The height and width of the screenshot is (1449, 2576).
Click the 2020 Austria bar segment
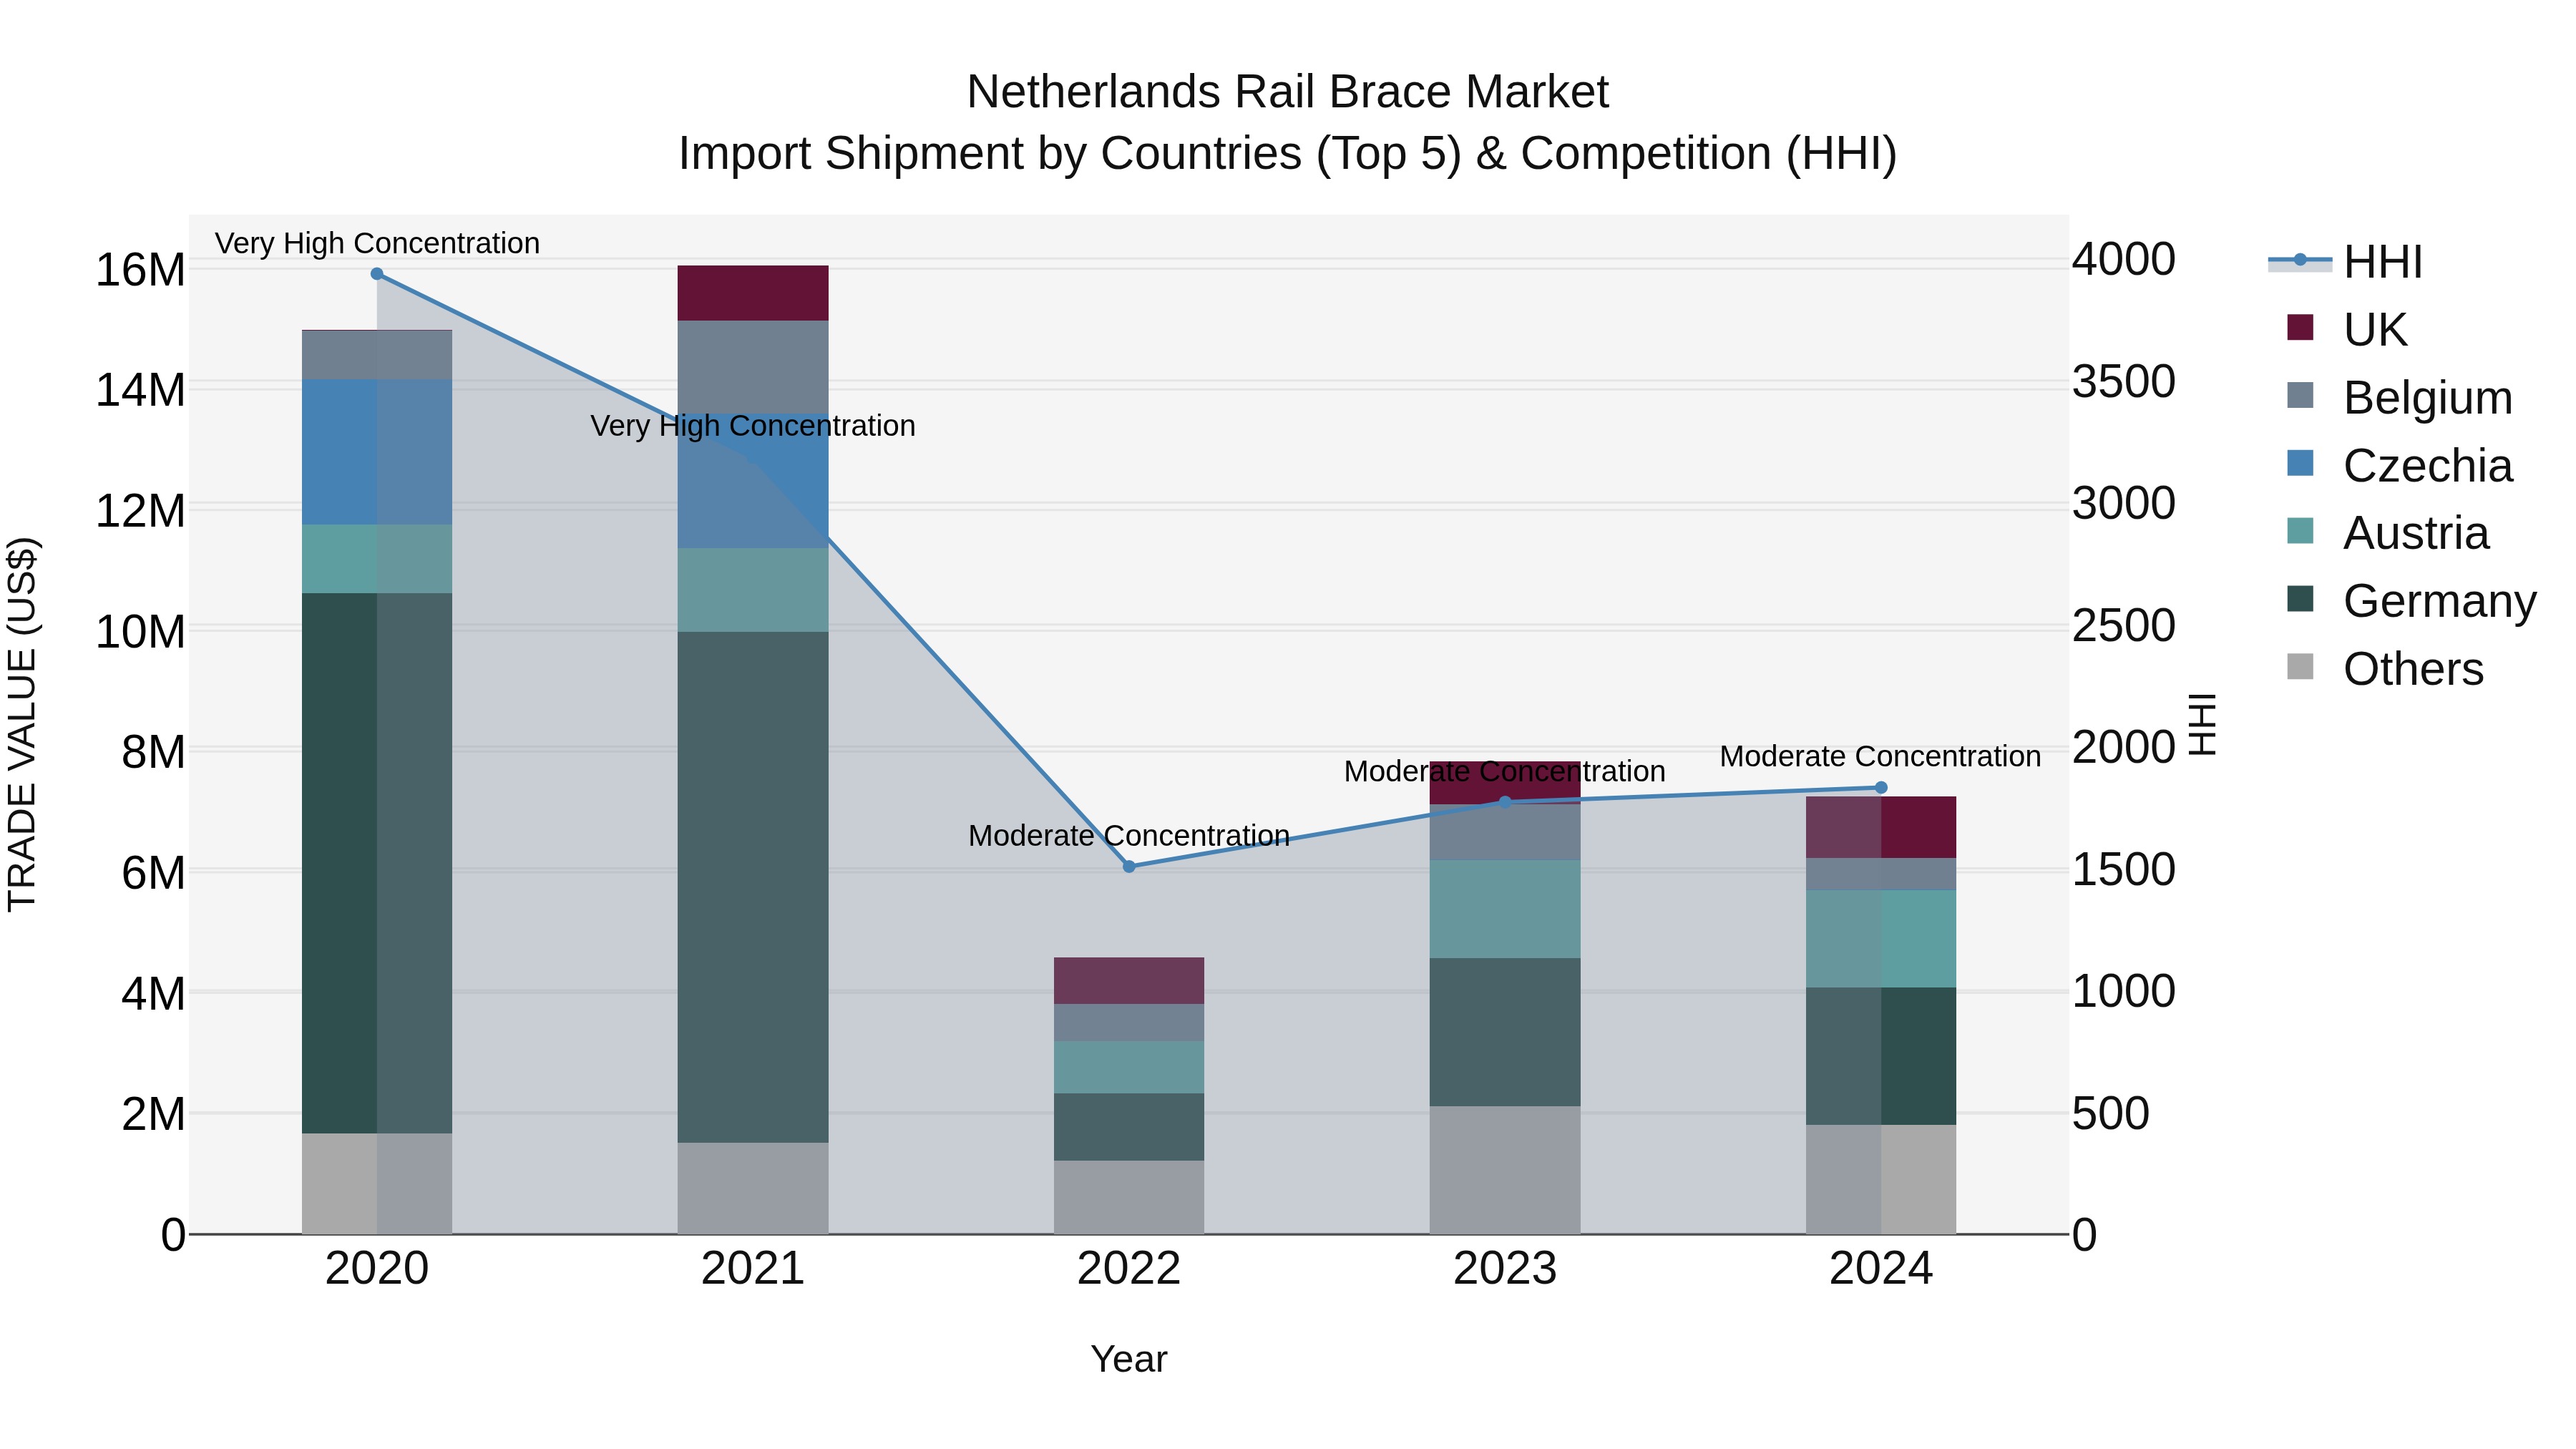(x=377, y=559)
